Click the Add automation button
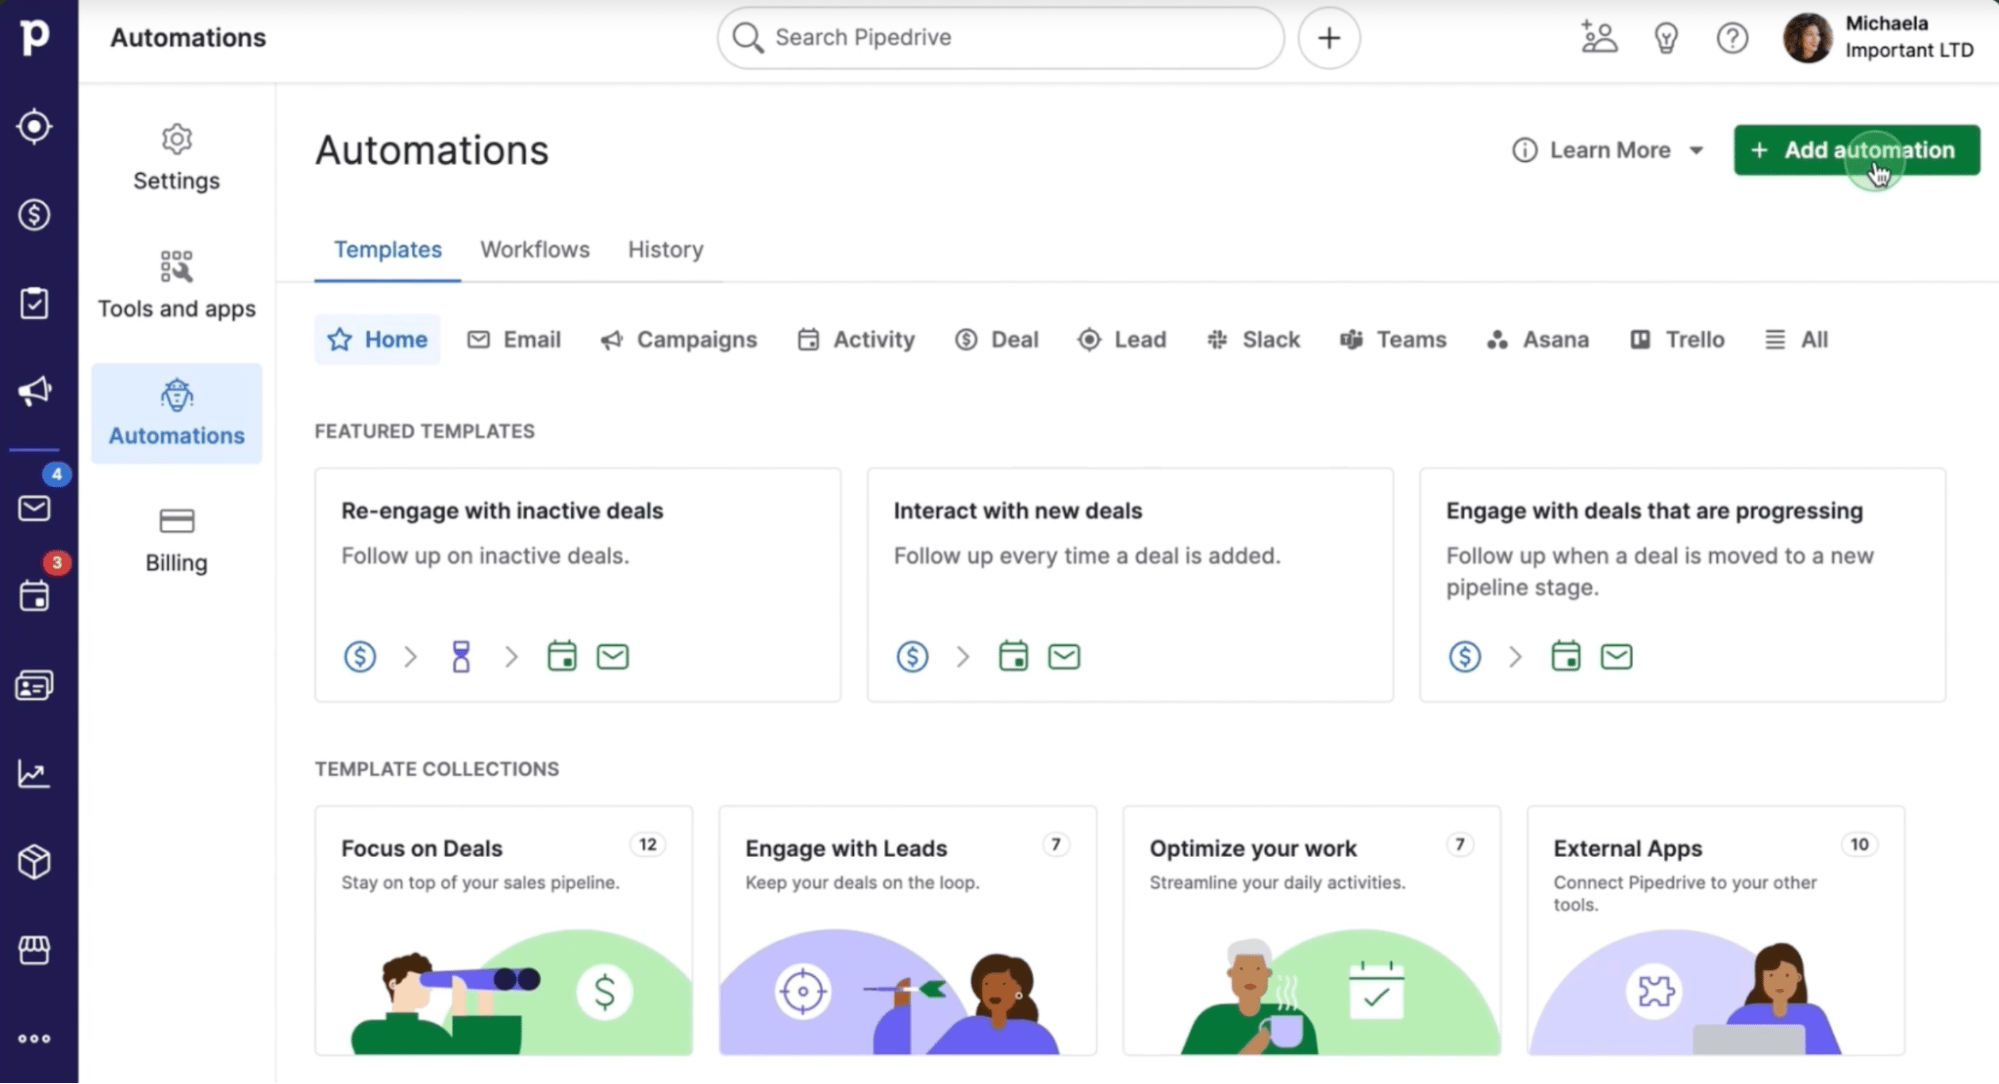 pos(1855,150)
